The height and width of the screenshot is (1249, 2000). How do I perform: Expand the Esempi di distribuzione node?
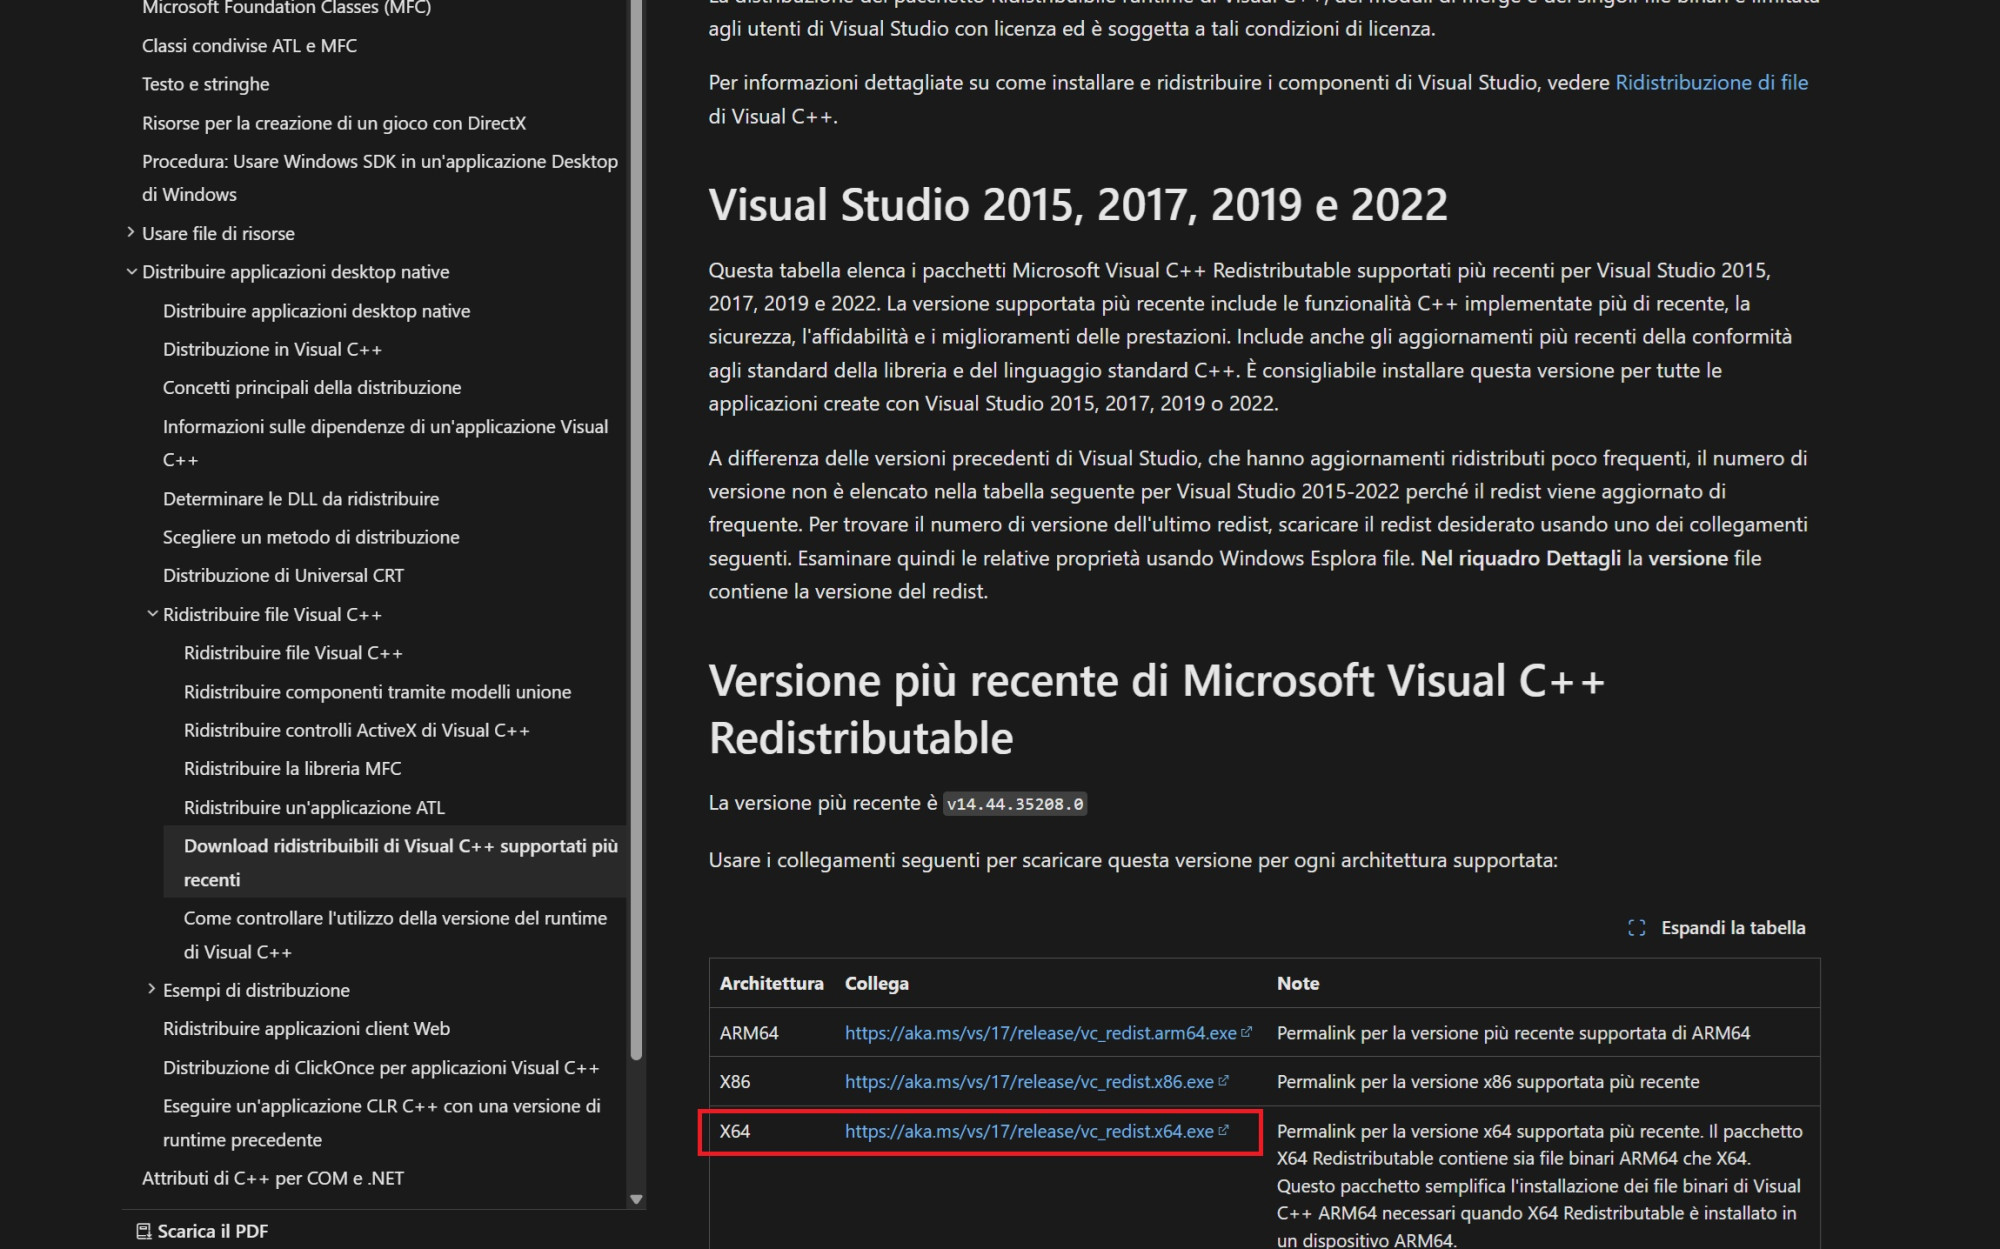pos(152,989)
